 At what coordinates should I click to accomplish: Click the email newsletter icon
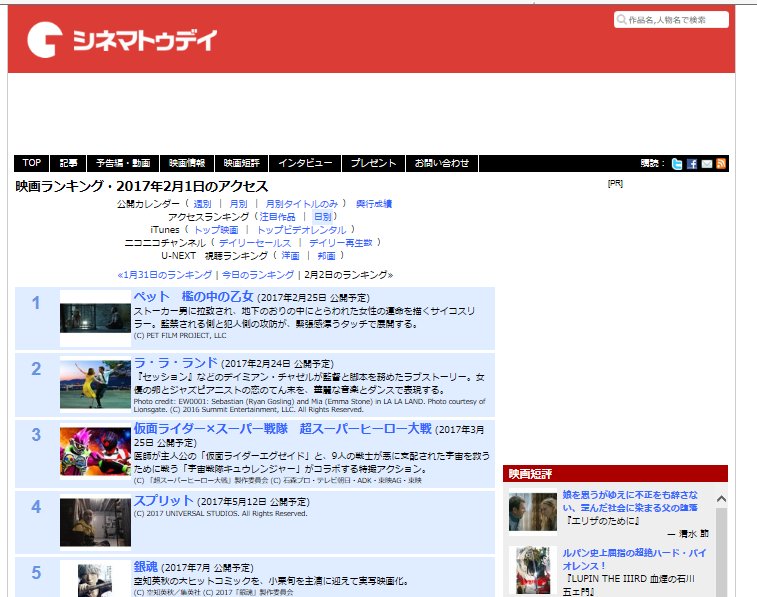[707, 164]
